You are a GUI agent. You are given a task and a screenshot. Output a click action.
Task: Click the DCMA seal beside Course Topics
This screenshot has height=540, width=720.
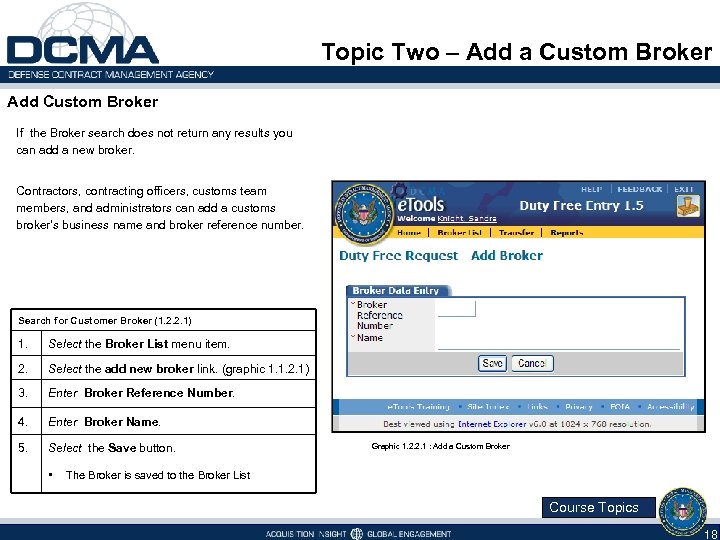coord(683,511)
